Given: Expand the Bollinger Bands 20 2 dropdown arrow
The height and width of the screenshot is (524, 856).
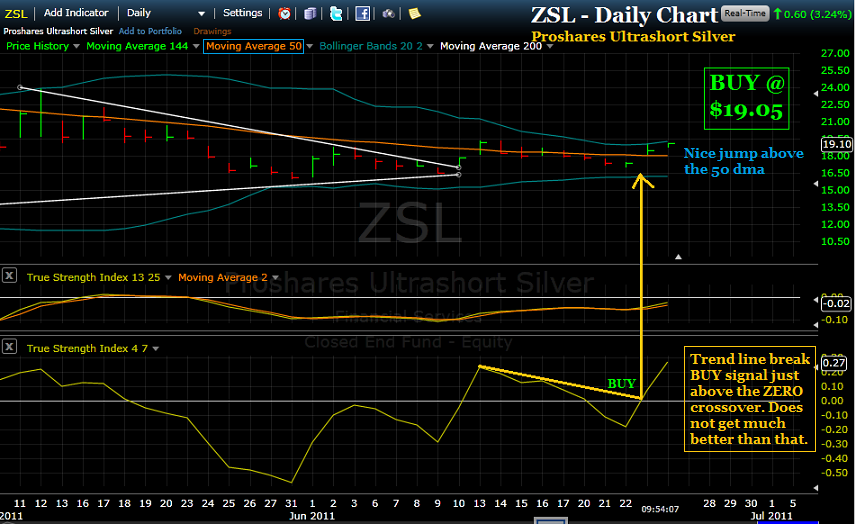Looking at the screenshot, I should coord(430,46).
